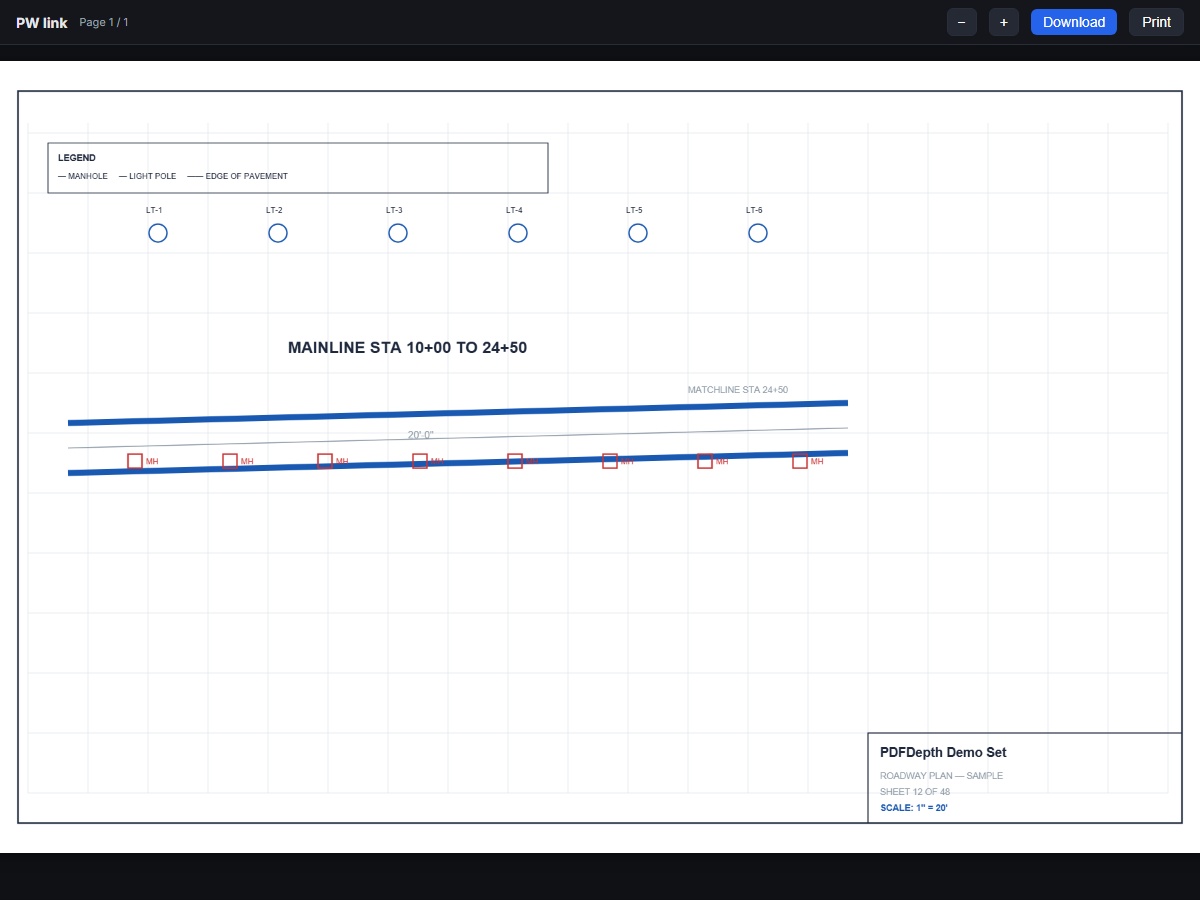The image size is (1200, 900).
Task: Click the 20'-0" dimension text
Action: (421, 435)
